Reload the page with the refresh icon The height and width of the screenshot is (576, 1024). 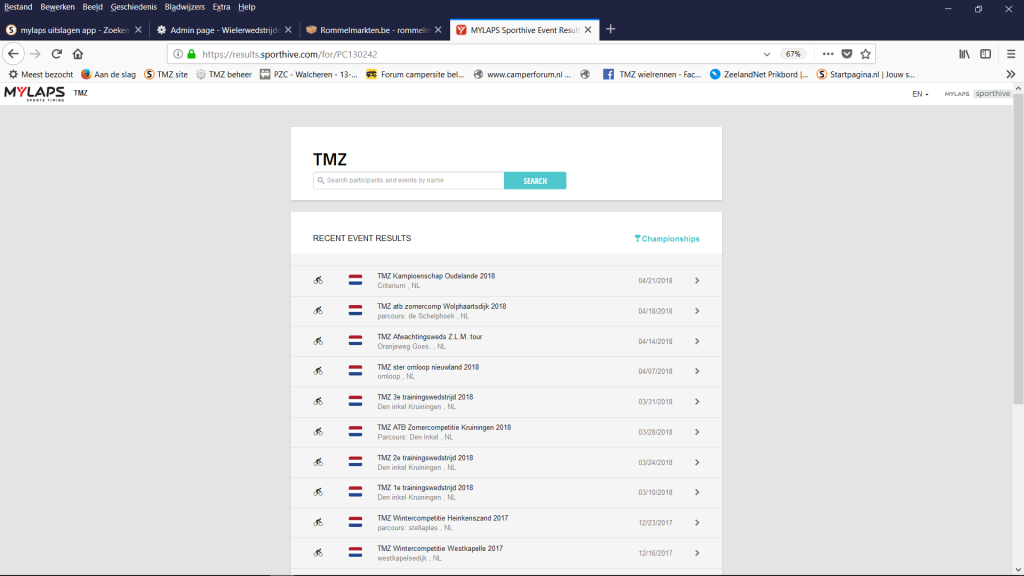pyautogui.click(x=56, y=54)
